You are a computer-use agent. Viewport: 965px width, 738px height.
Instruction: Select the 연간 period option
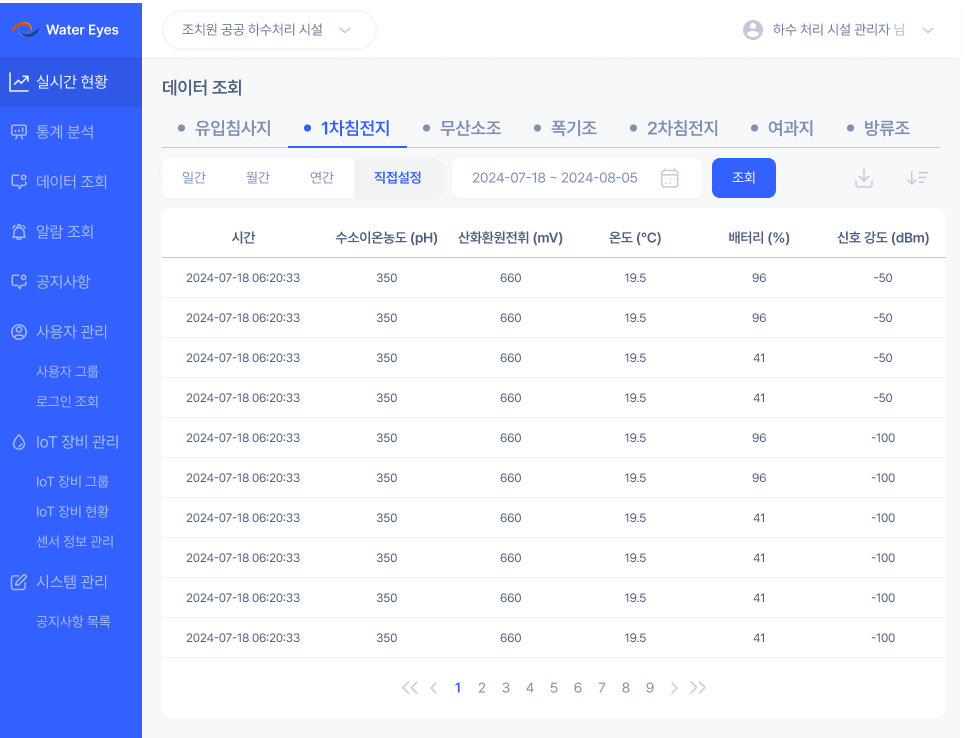click(322, 178)
